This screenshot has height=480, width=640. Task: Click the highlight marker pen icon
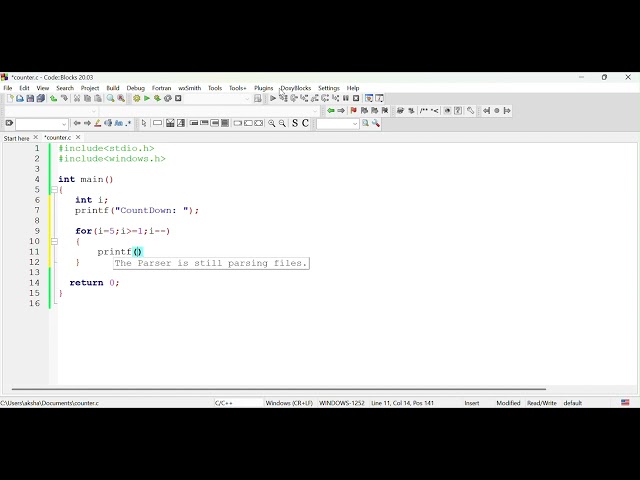point(98,123)
